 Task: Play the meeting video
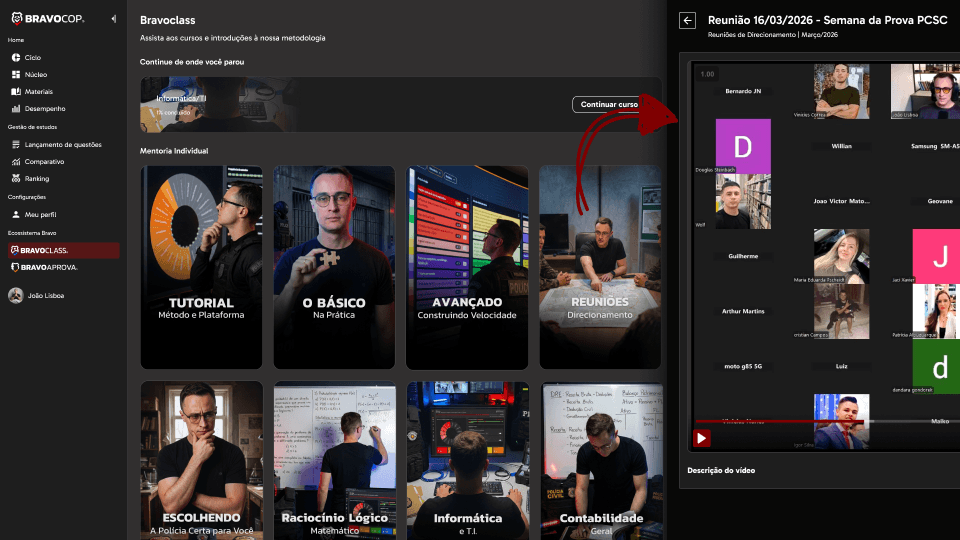click(x=702, y=438)
